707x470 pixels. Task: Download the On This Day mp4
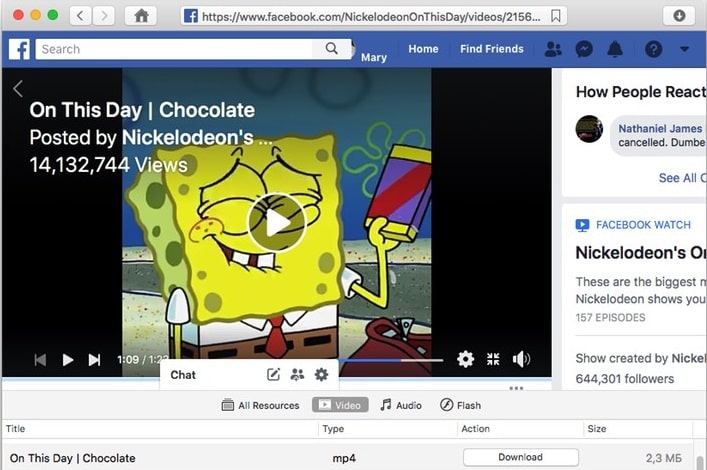tap(521, 457)
